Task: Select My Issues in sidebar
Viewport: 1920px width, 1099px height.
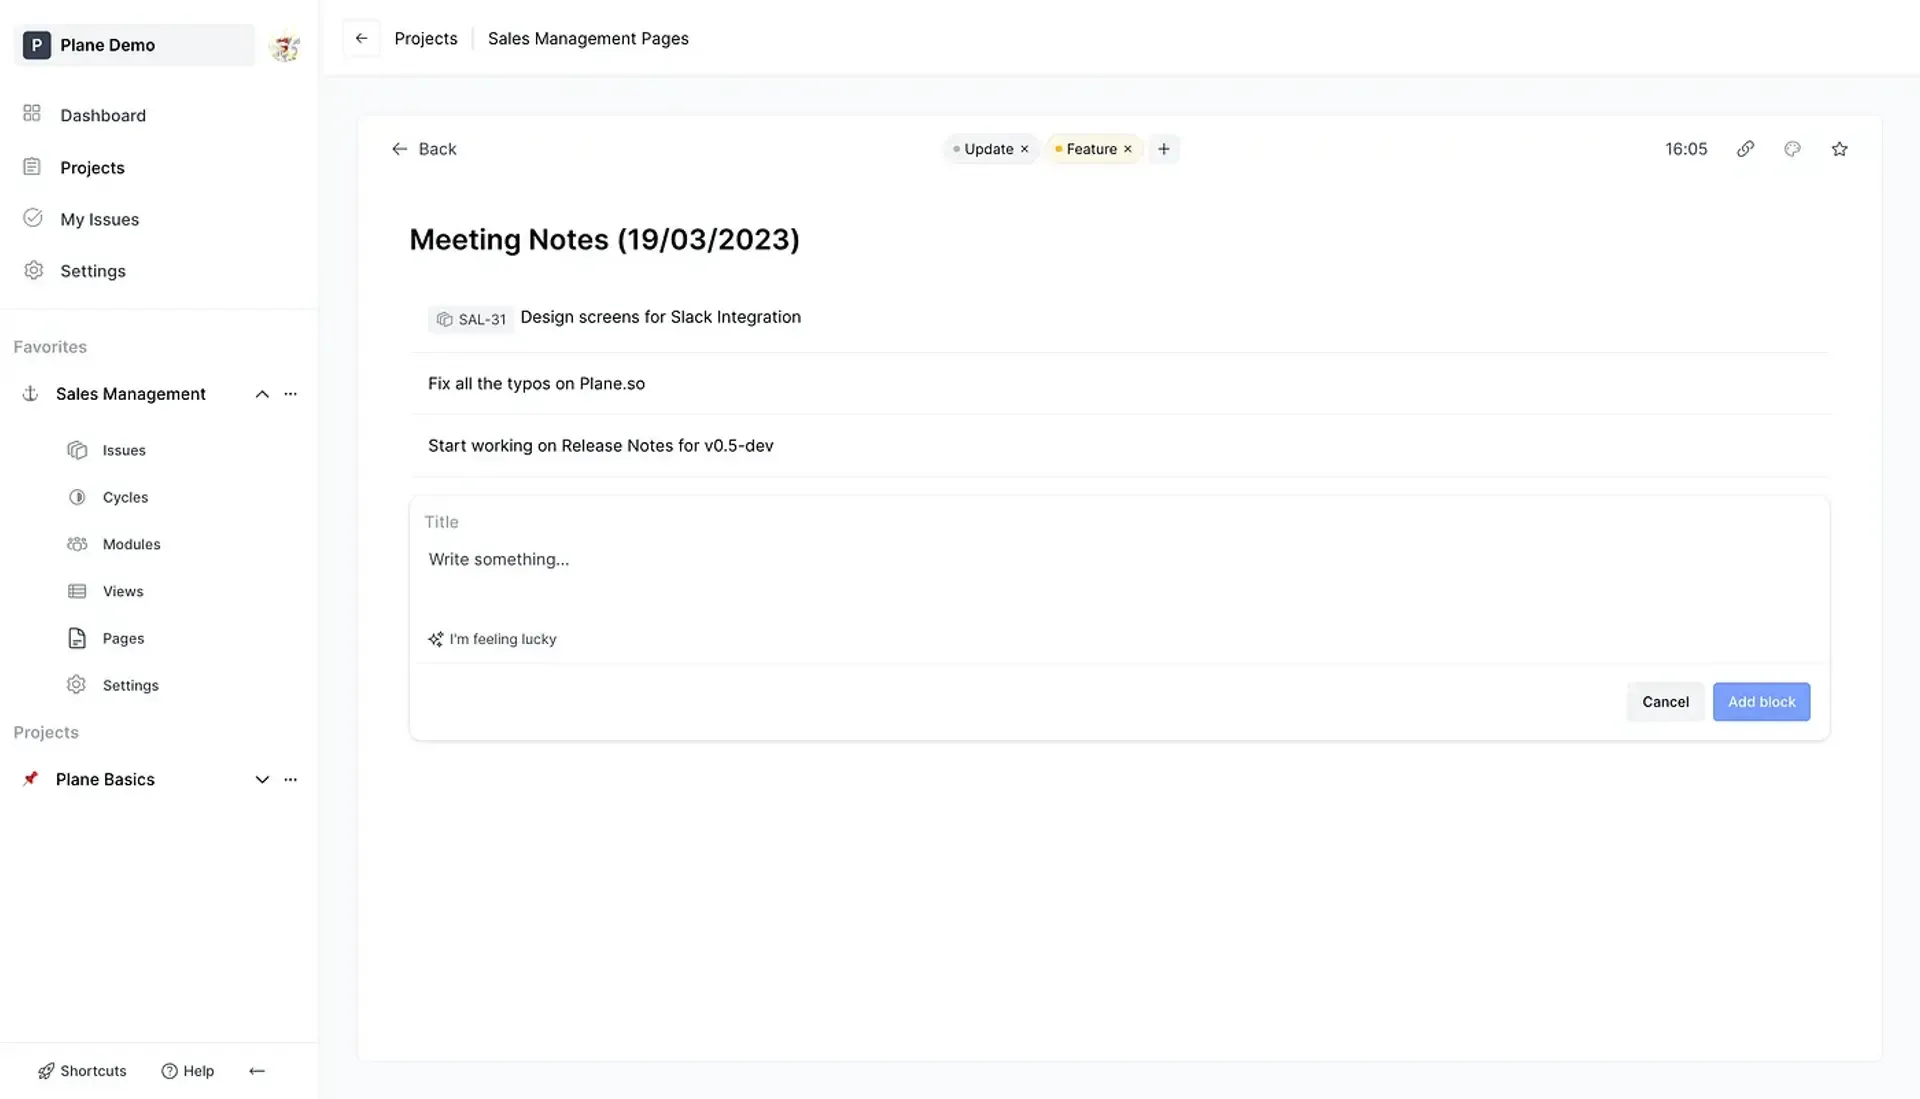Action: 99,219
